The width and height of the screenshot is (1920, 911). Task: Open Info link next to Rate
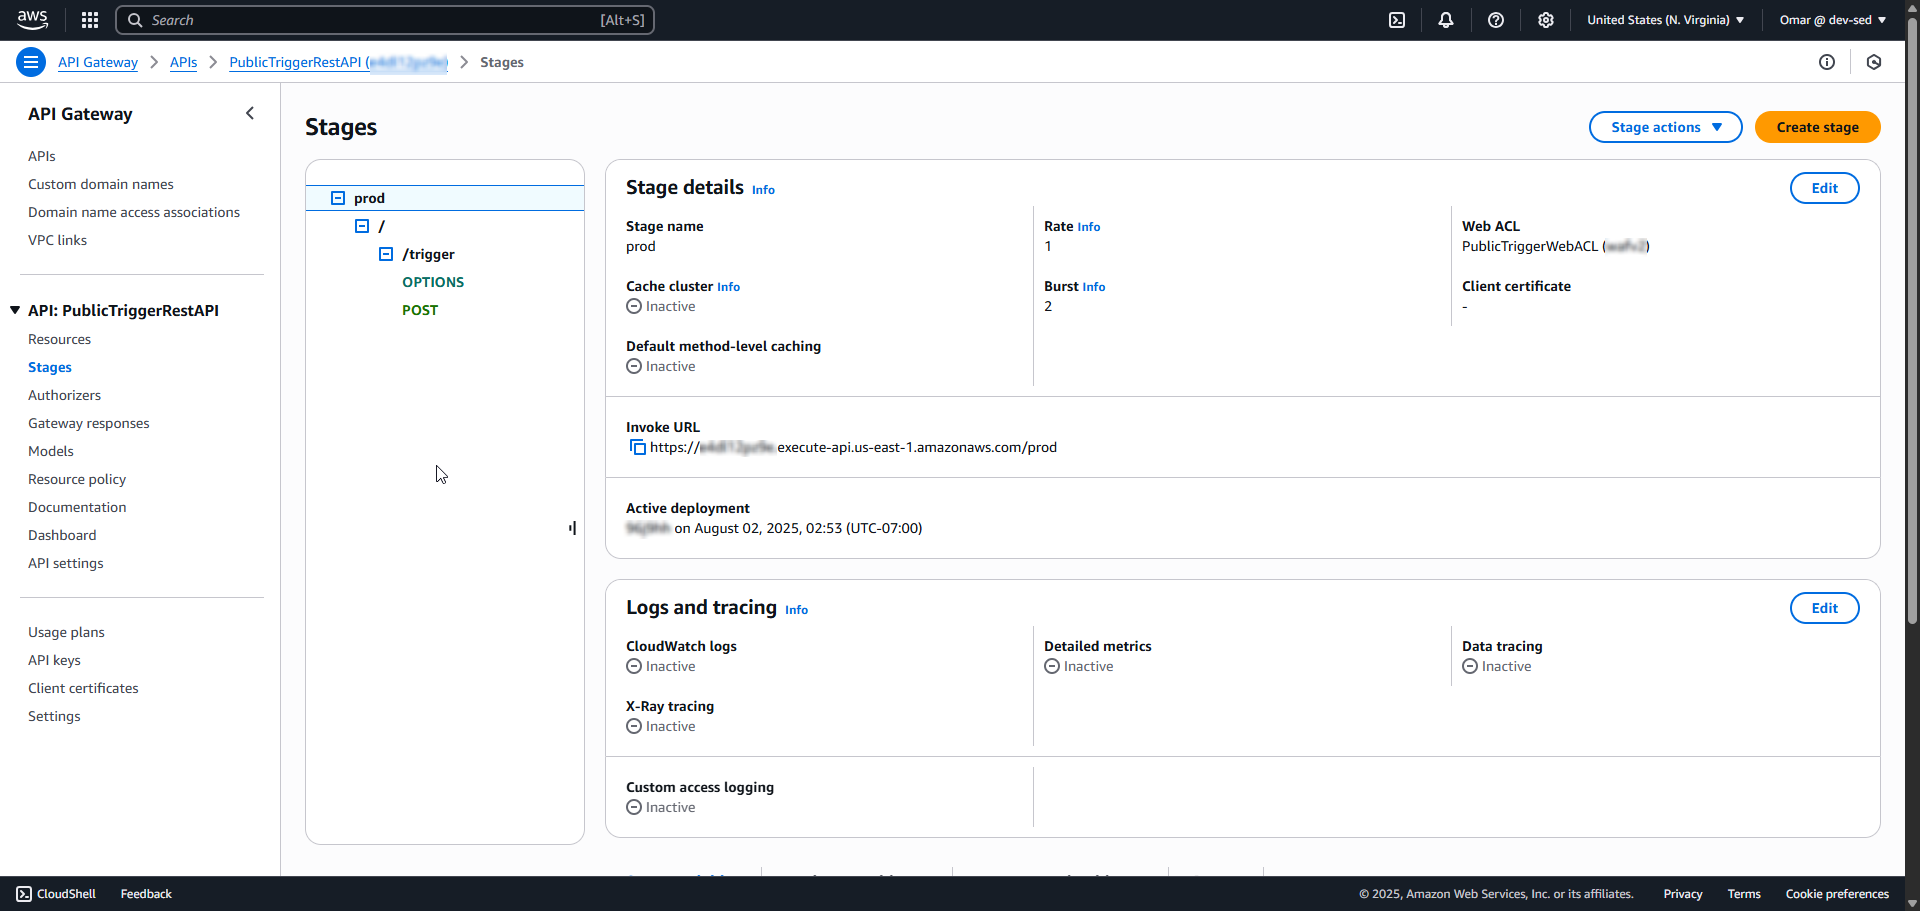tap(1089, 227)
